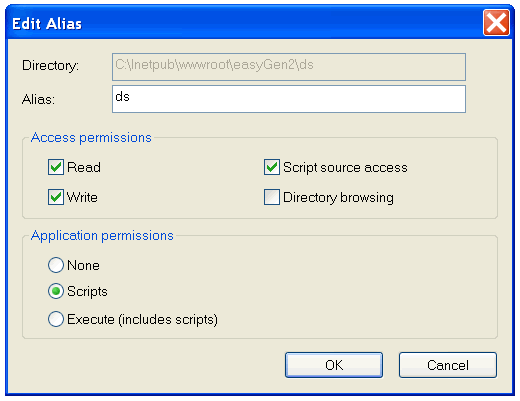Click the Write label text

[82, 197]
